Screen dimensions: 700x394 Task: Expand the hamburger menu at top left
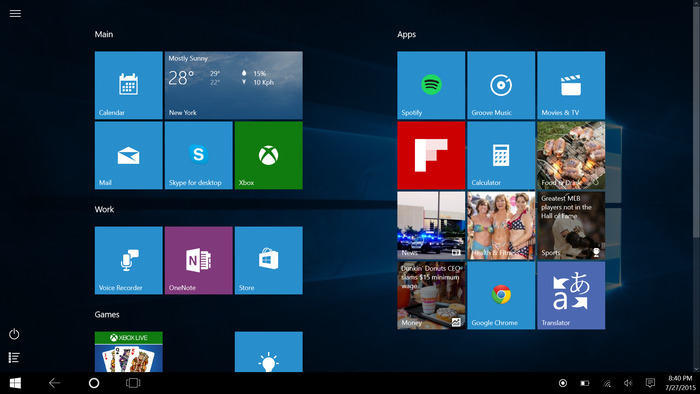coord(15,13)
